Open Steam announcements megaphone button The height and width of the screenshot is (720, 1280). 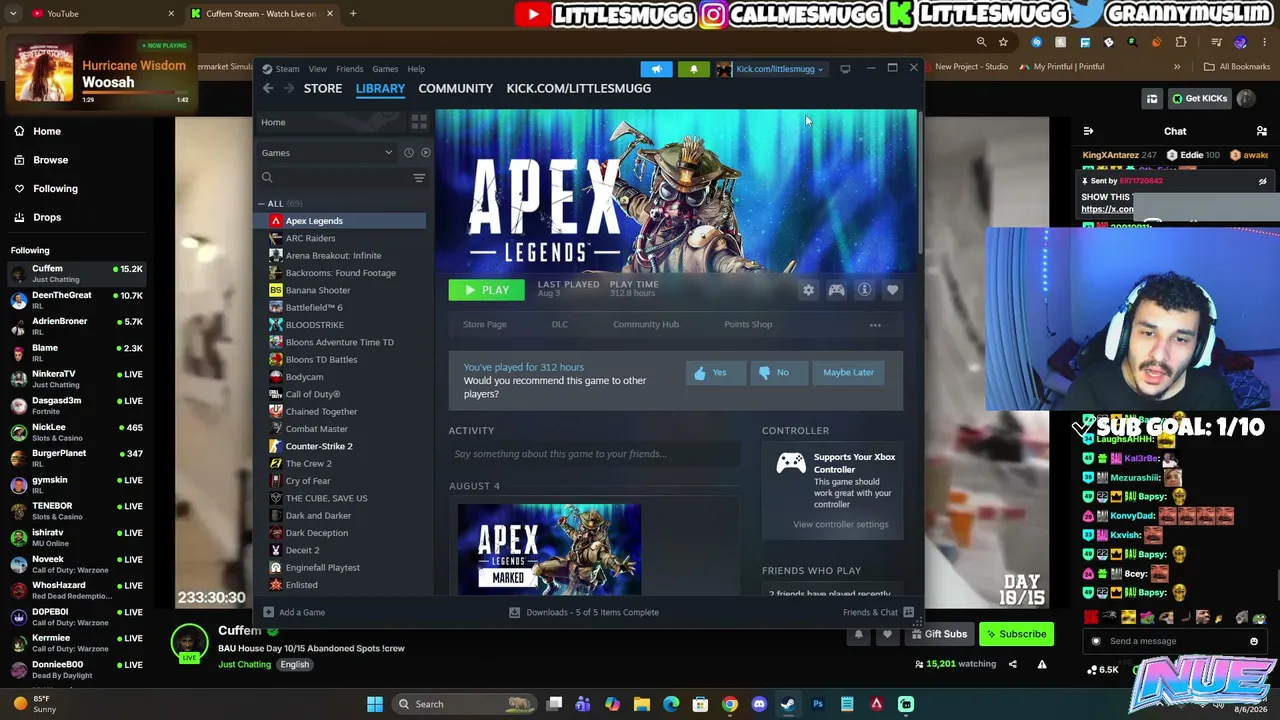(x=656, y=69)
